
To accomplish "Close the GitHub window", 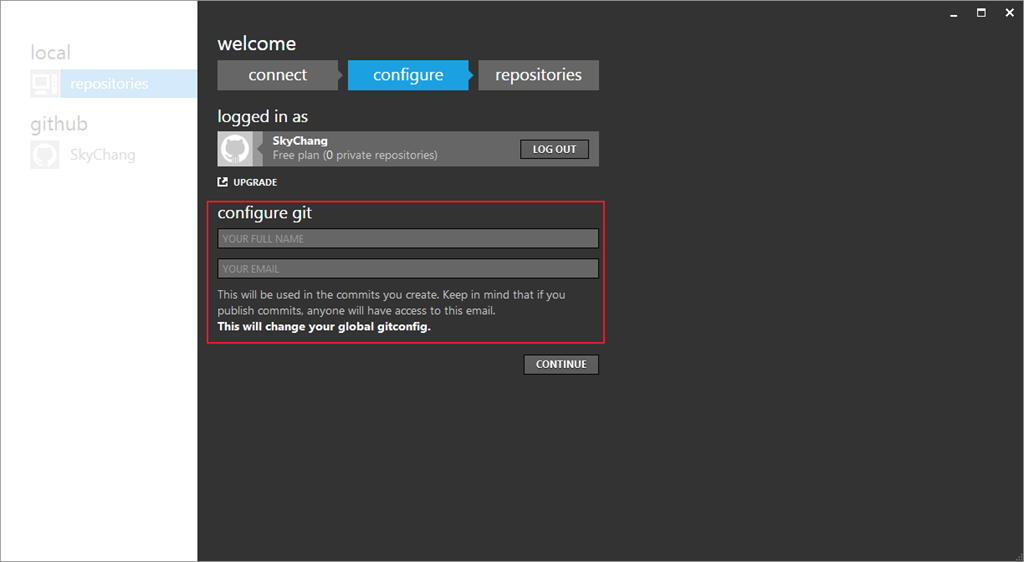I will [x=1009, y=13].
